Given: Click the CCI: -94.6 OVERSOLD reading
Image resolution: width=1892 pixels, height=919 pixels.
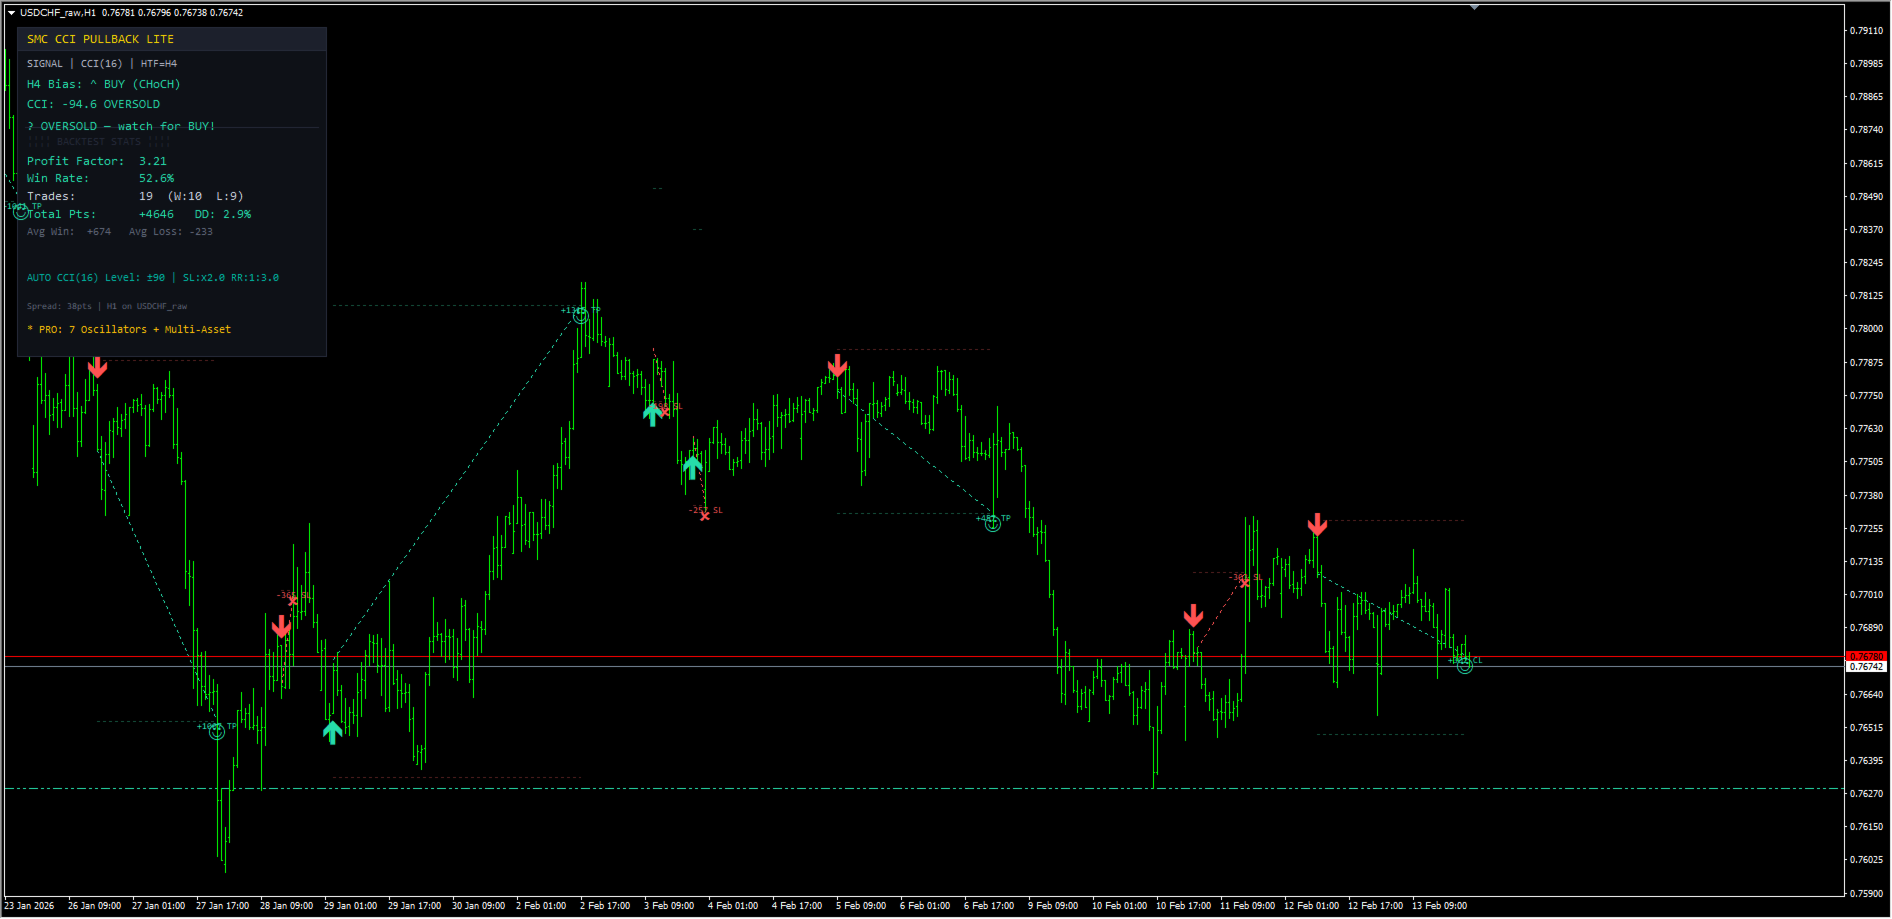Looking at the screenshot, I should click(x=93, y=105).
